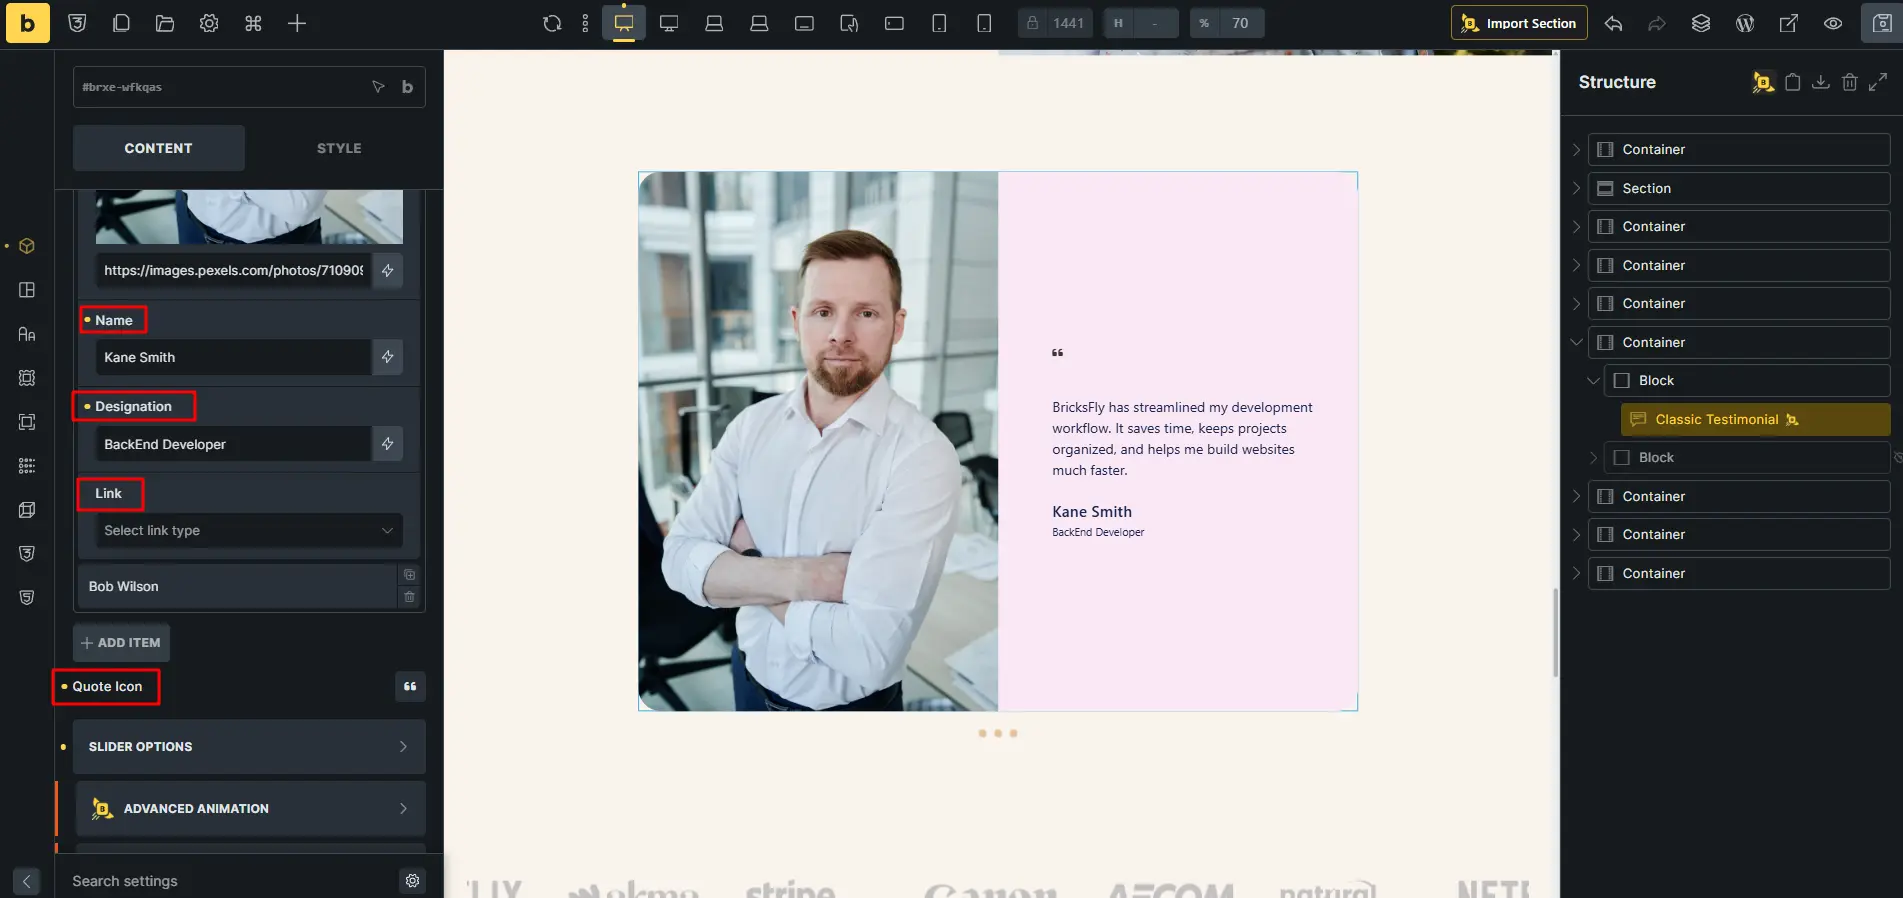Click the Bricks logo icon
This screenshot has width=1903, height=898.
27,23
